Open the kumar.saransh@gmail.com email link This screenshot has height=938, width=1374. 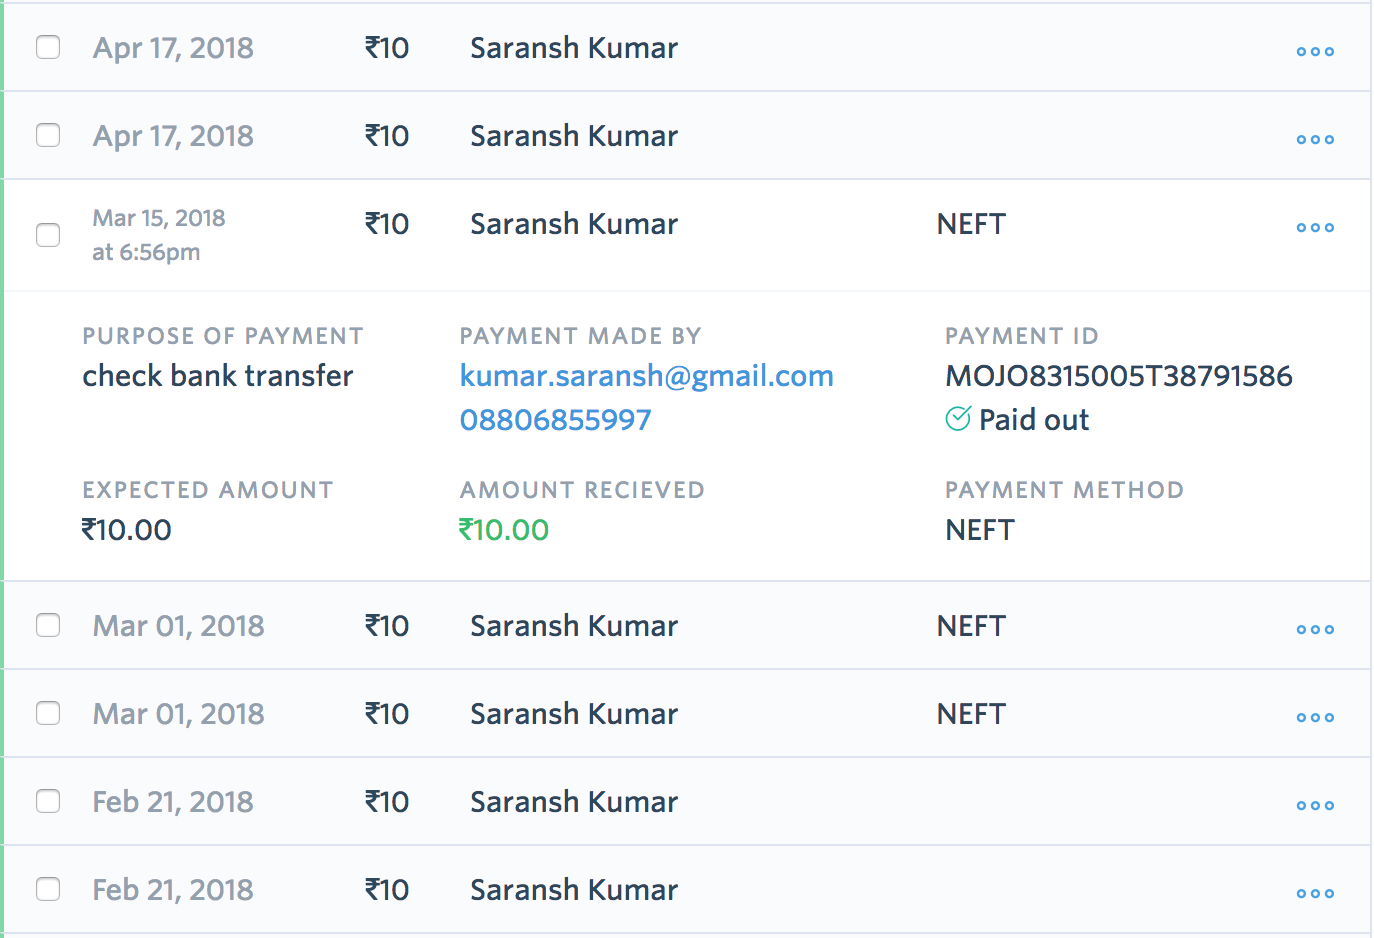(x=646, y=376)
